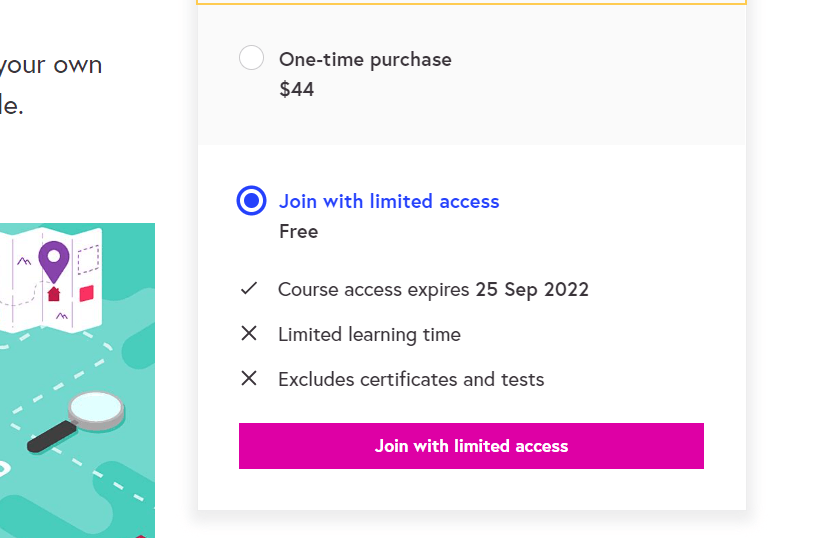Click the One-time purchase label text
The height and width of the screenshot is (538, 832).
365,59
